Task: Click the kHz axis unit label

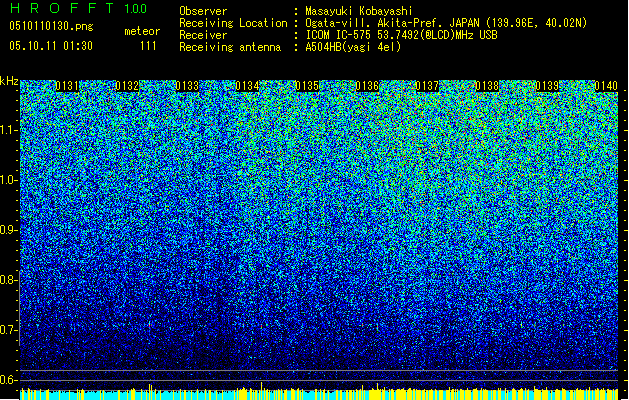Action: 9,81
